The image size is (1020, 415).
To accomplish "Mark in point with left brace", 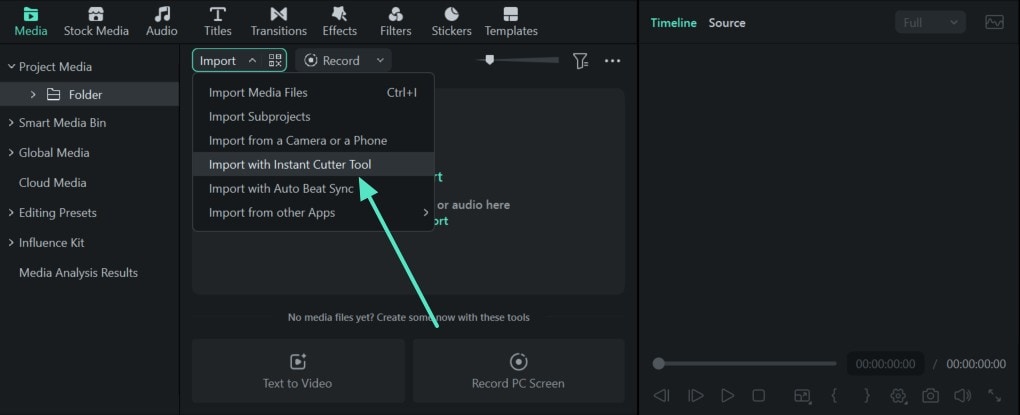I will point(834,395).
